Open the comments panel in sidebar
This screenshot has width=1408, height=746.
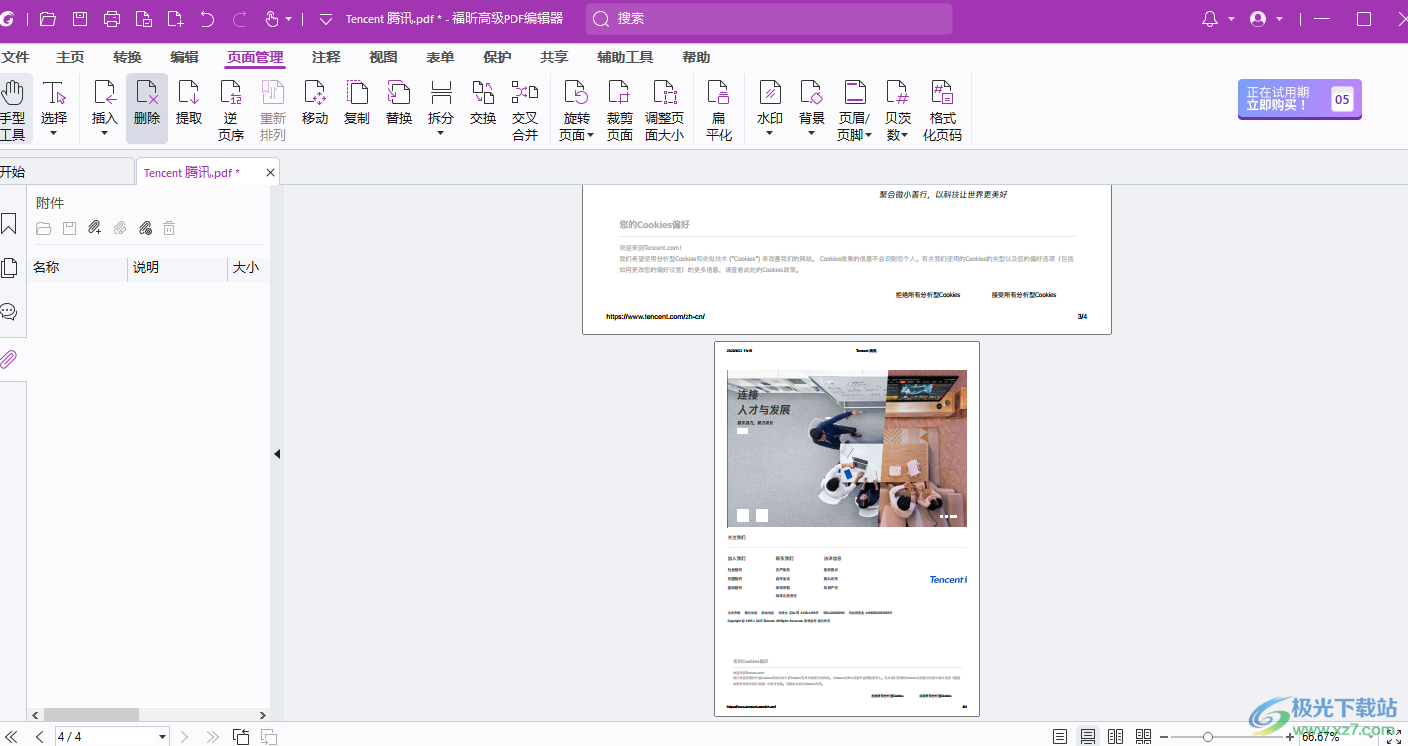coord(9,312)
